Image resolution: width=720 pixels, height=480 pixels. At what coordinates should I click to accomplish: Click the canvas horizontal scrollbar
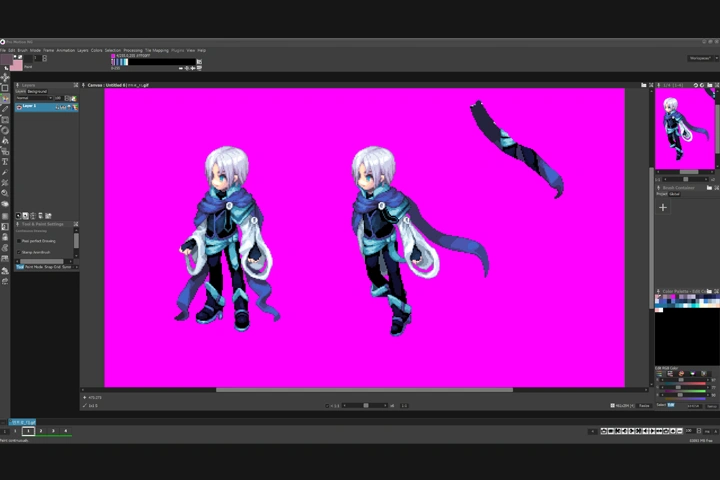[x=364, y=390]
